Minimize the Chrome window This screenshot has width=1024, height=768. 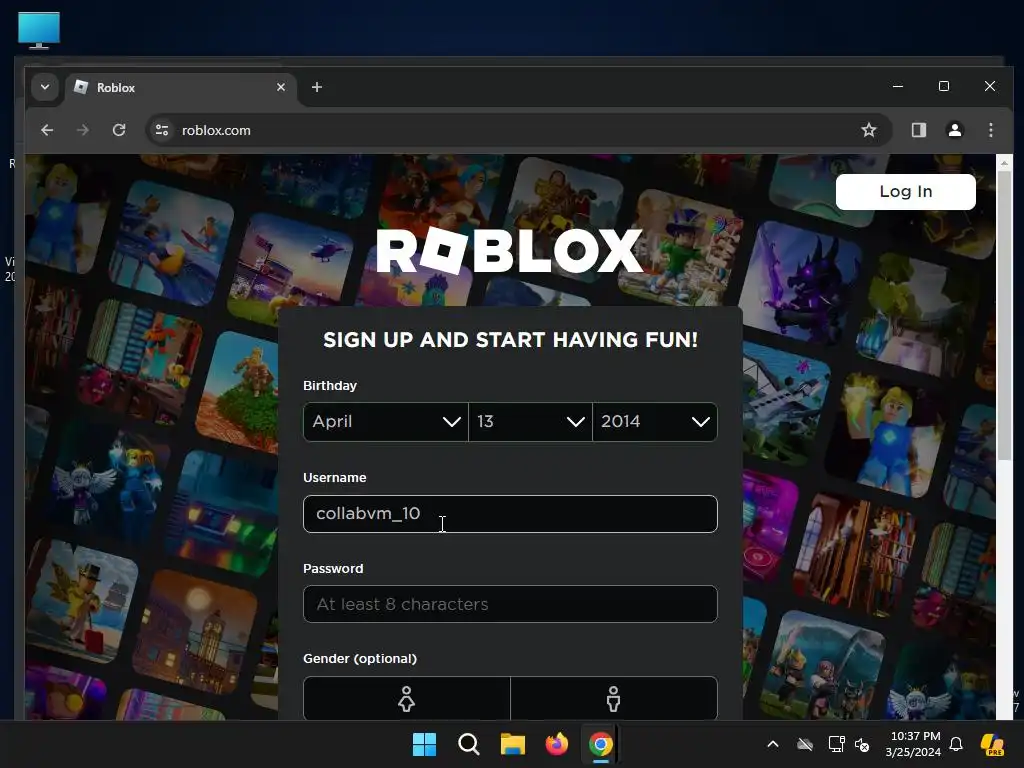coord(898,86)
